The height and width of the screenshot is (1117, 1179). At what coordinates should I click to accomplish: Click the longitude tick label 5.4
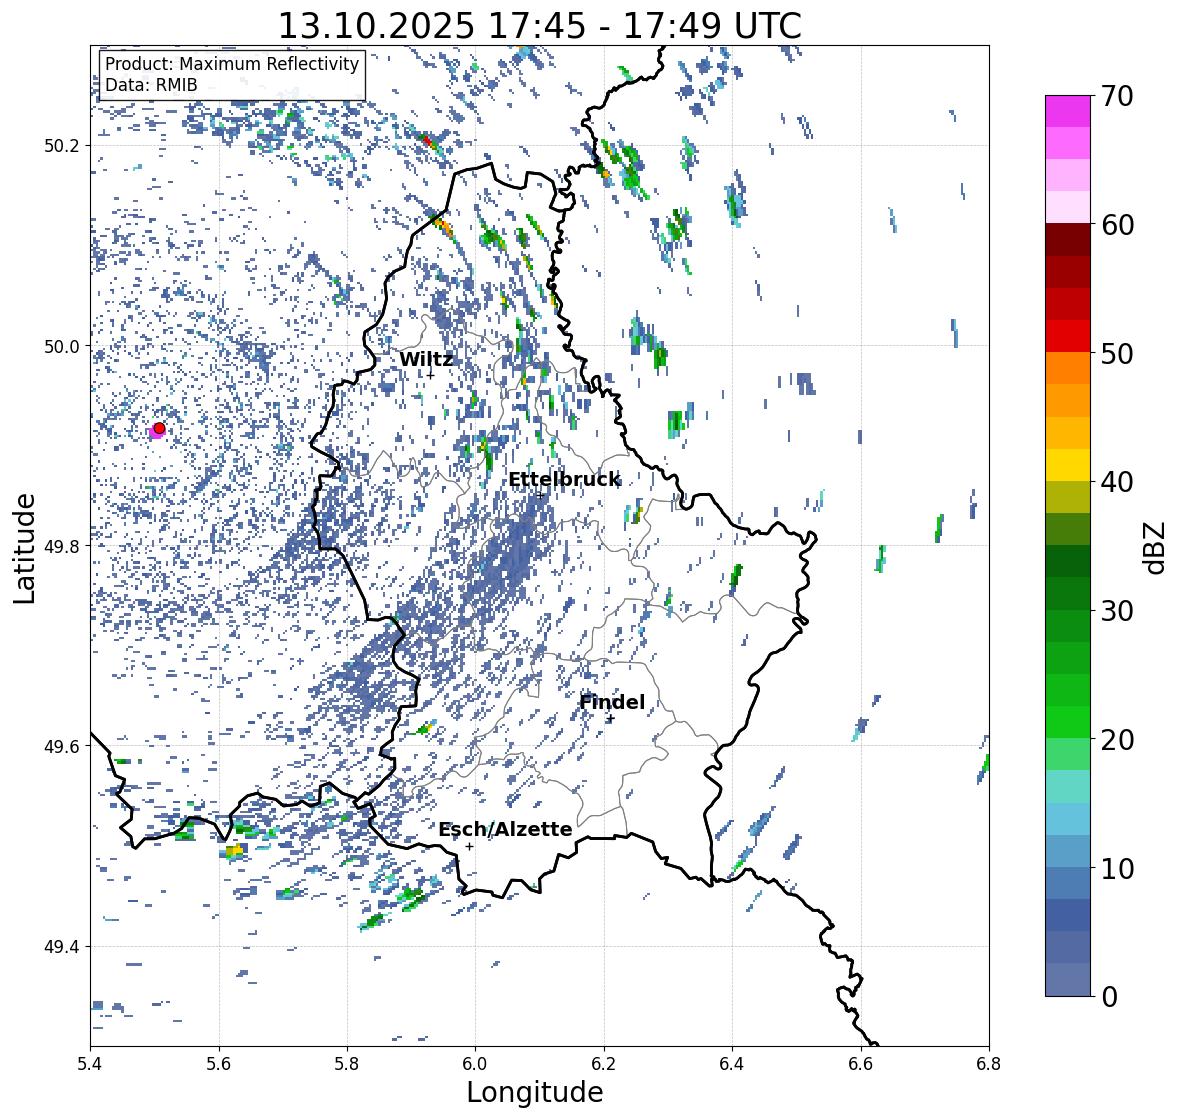tap(90, 1064)
